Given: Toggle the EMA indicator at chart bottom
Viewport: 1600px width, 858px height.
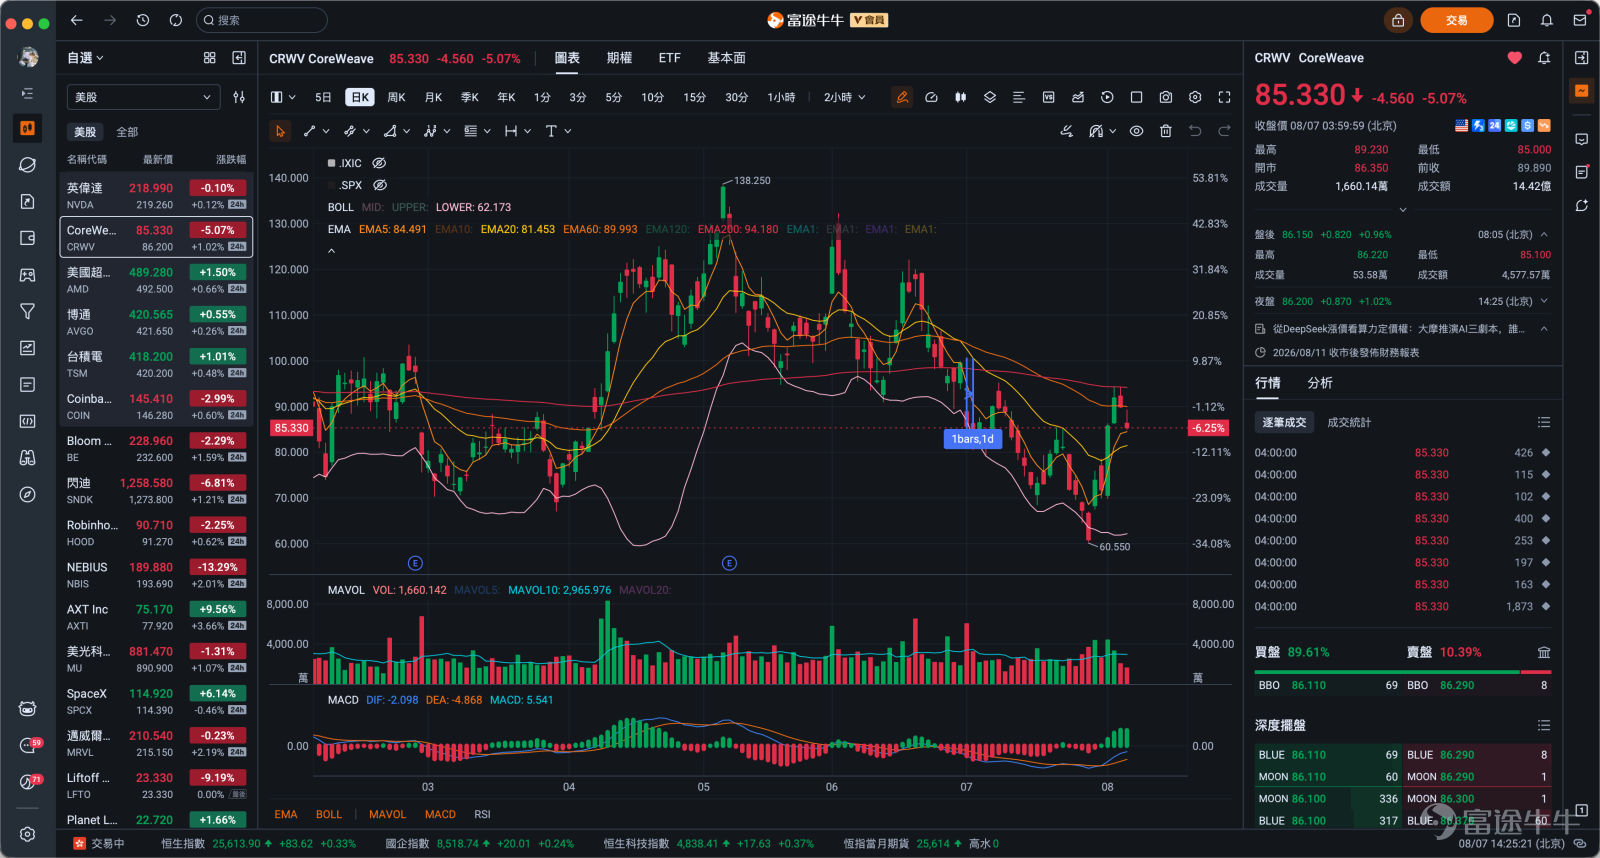Looking at the screenshot, I should click(x=286, y=814).
